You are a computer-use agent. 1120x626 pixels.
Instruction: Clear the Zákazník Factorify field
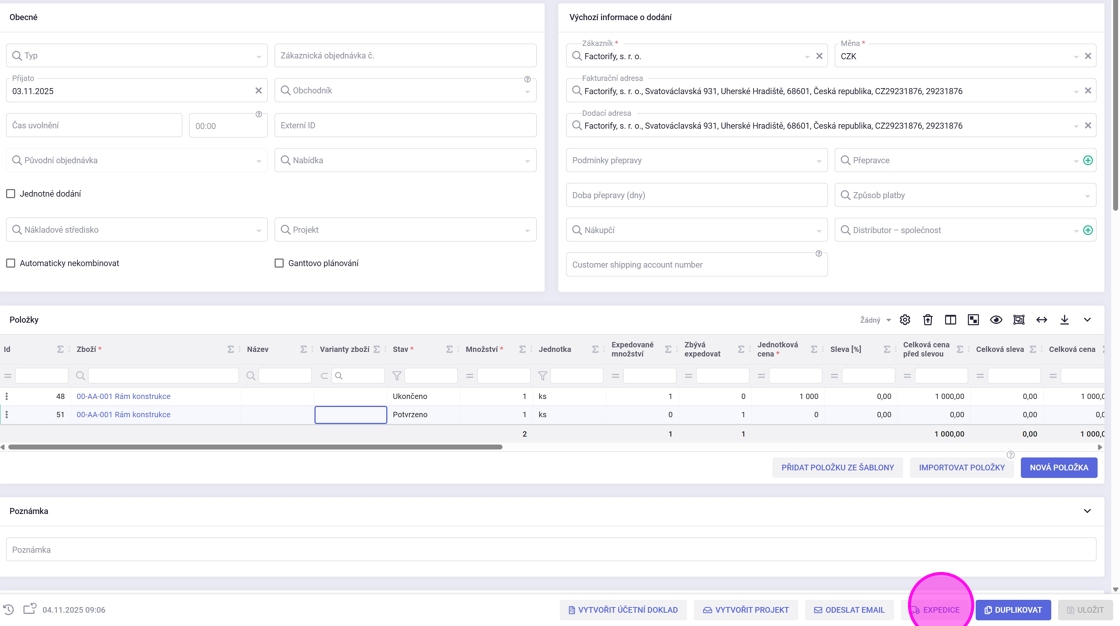(x=819, y=56)
